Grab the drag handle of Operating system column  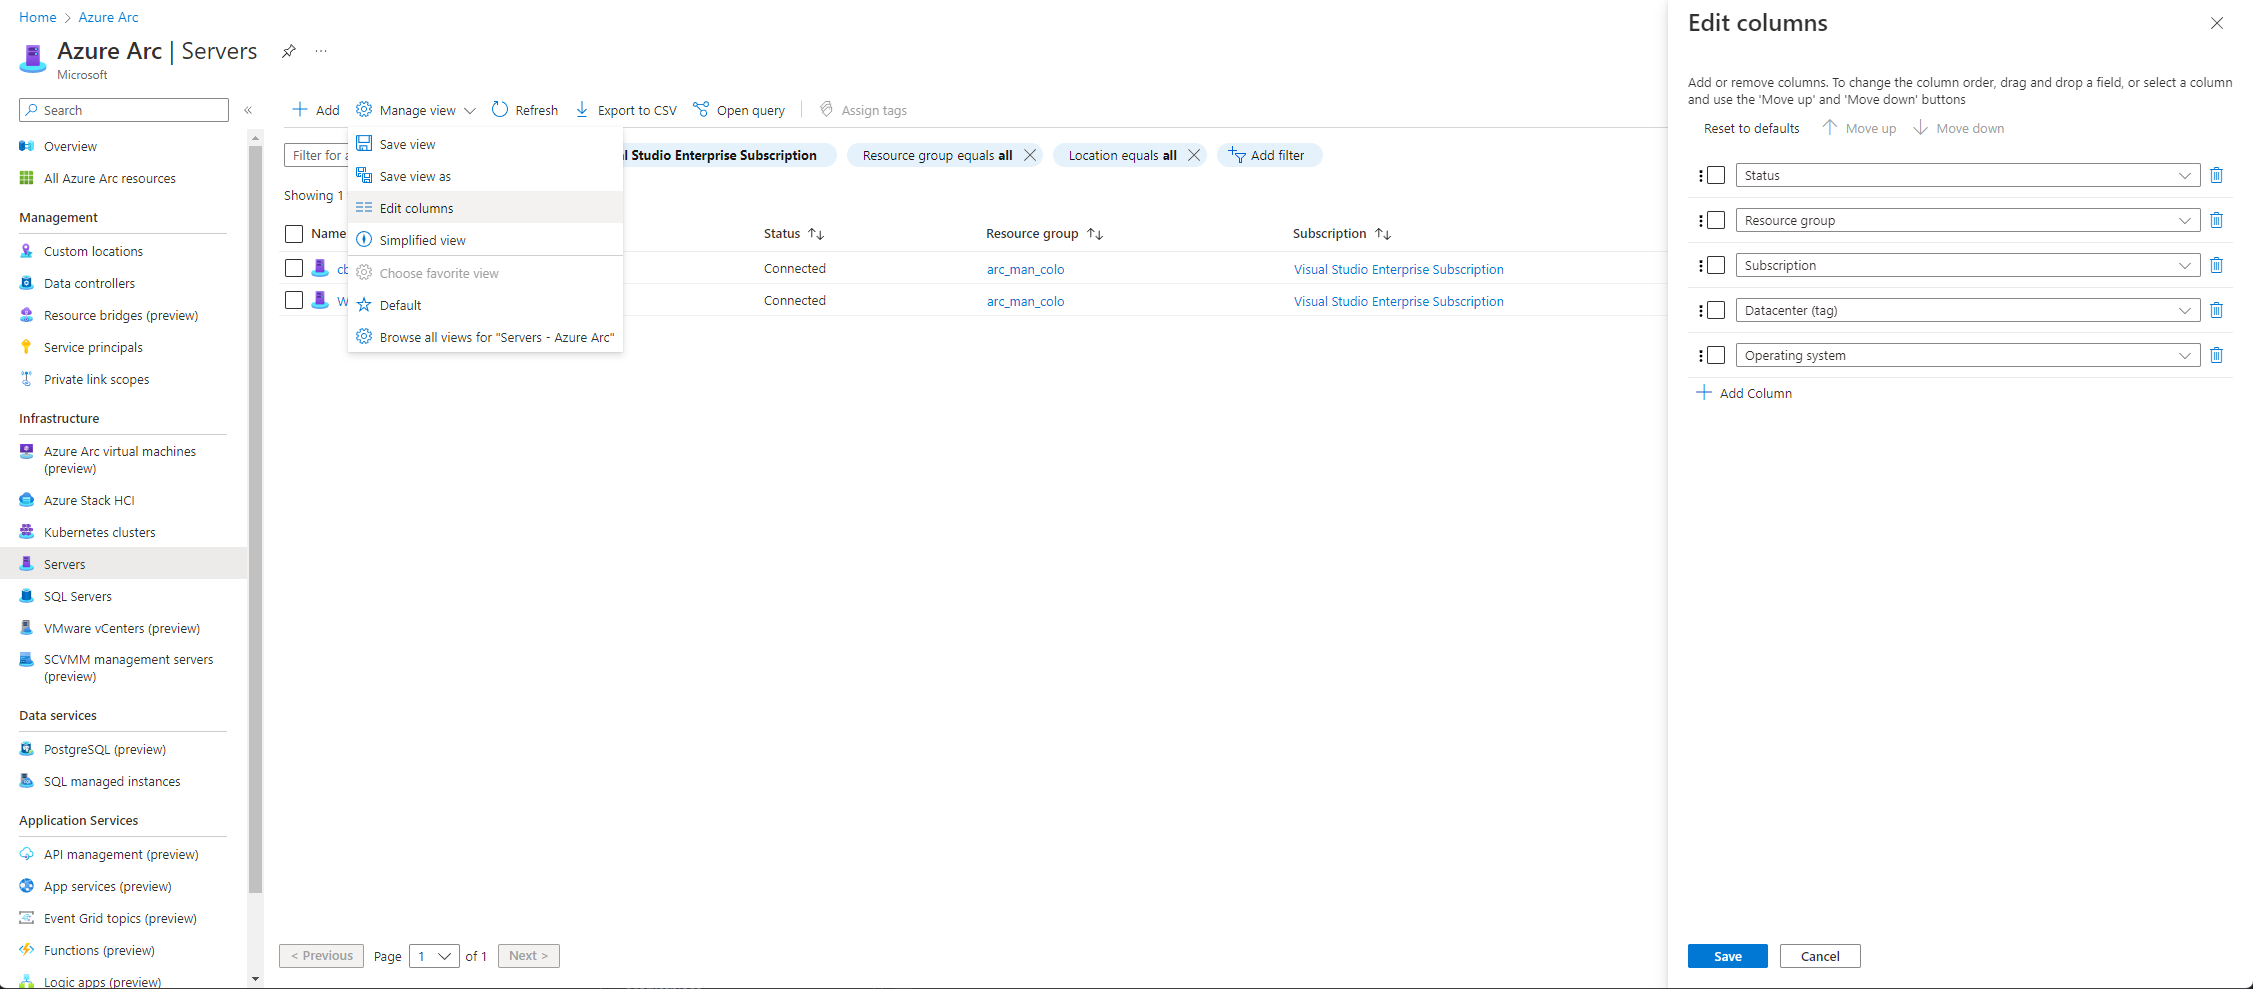click(x=1700, y=355)
